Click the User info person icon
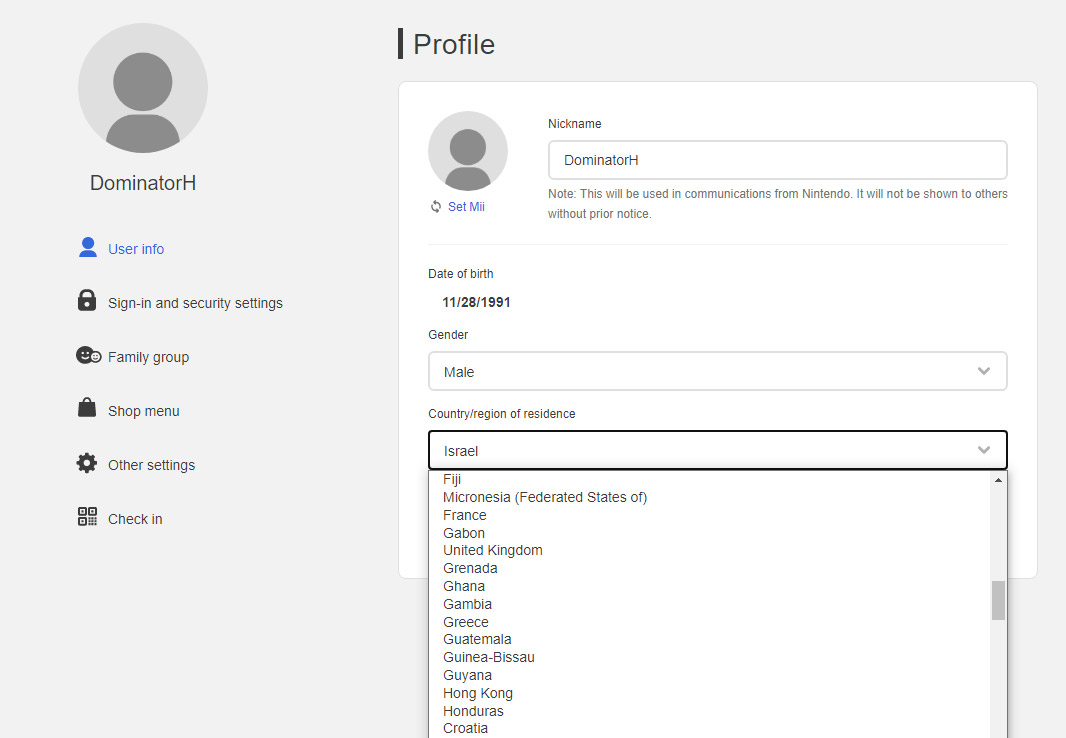 (88, 247)
